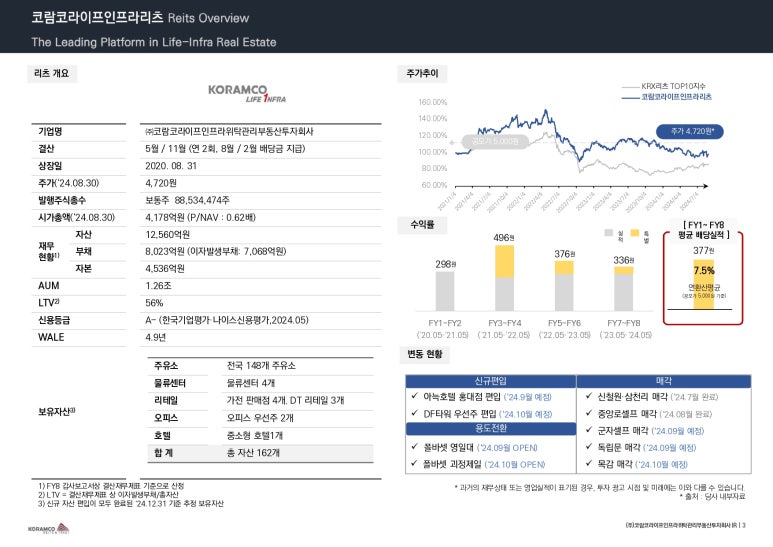Click the 주가추이 section label
Screen dimensions: 773x547
[422, 73]
